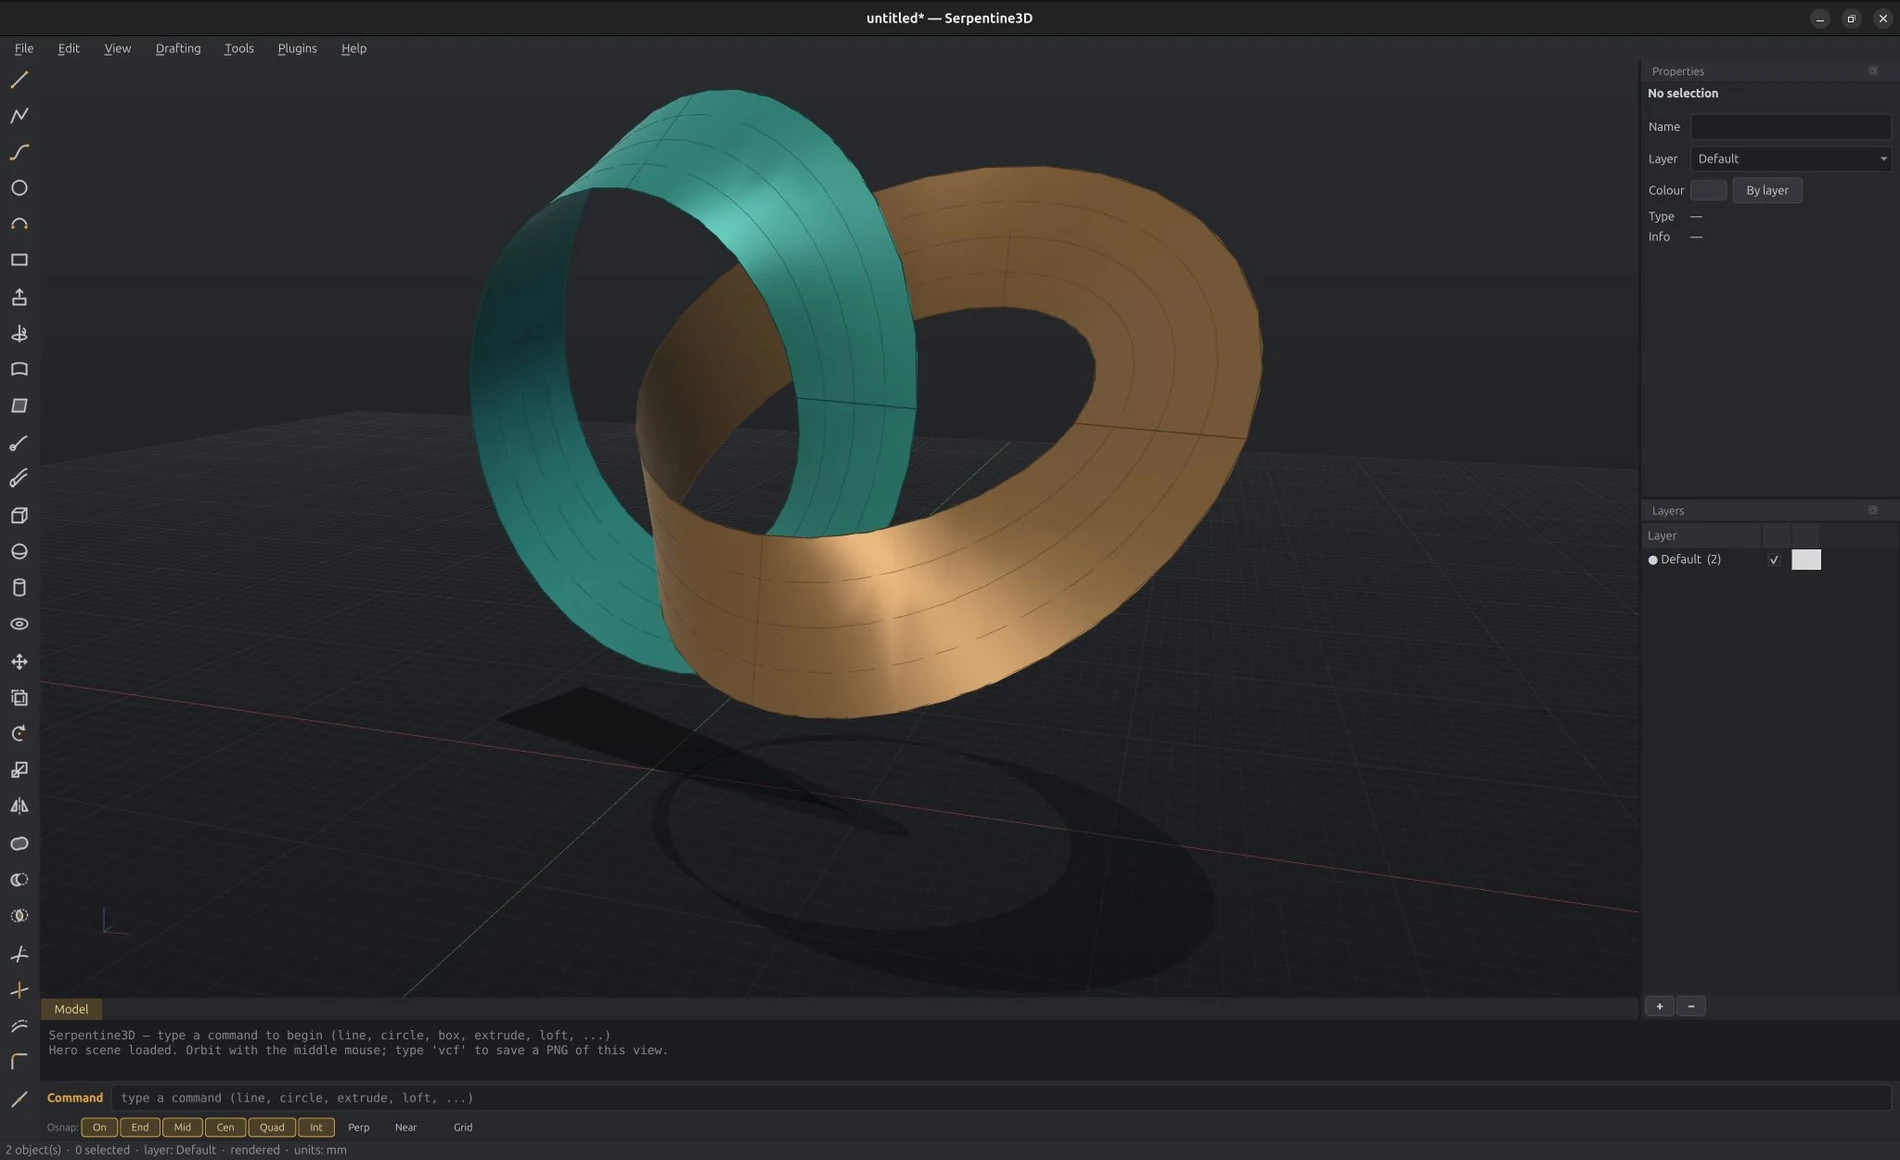Toggle Osnap On button
The height and width of the screenshot is (1160, 1900).
click(99, 1127)
